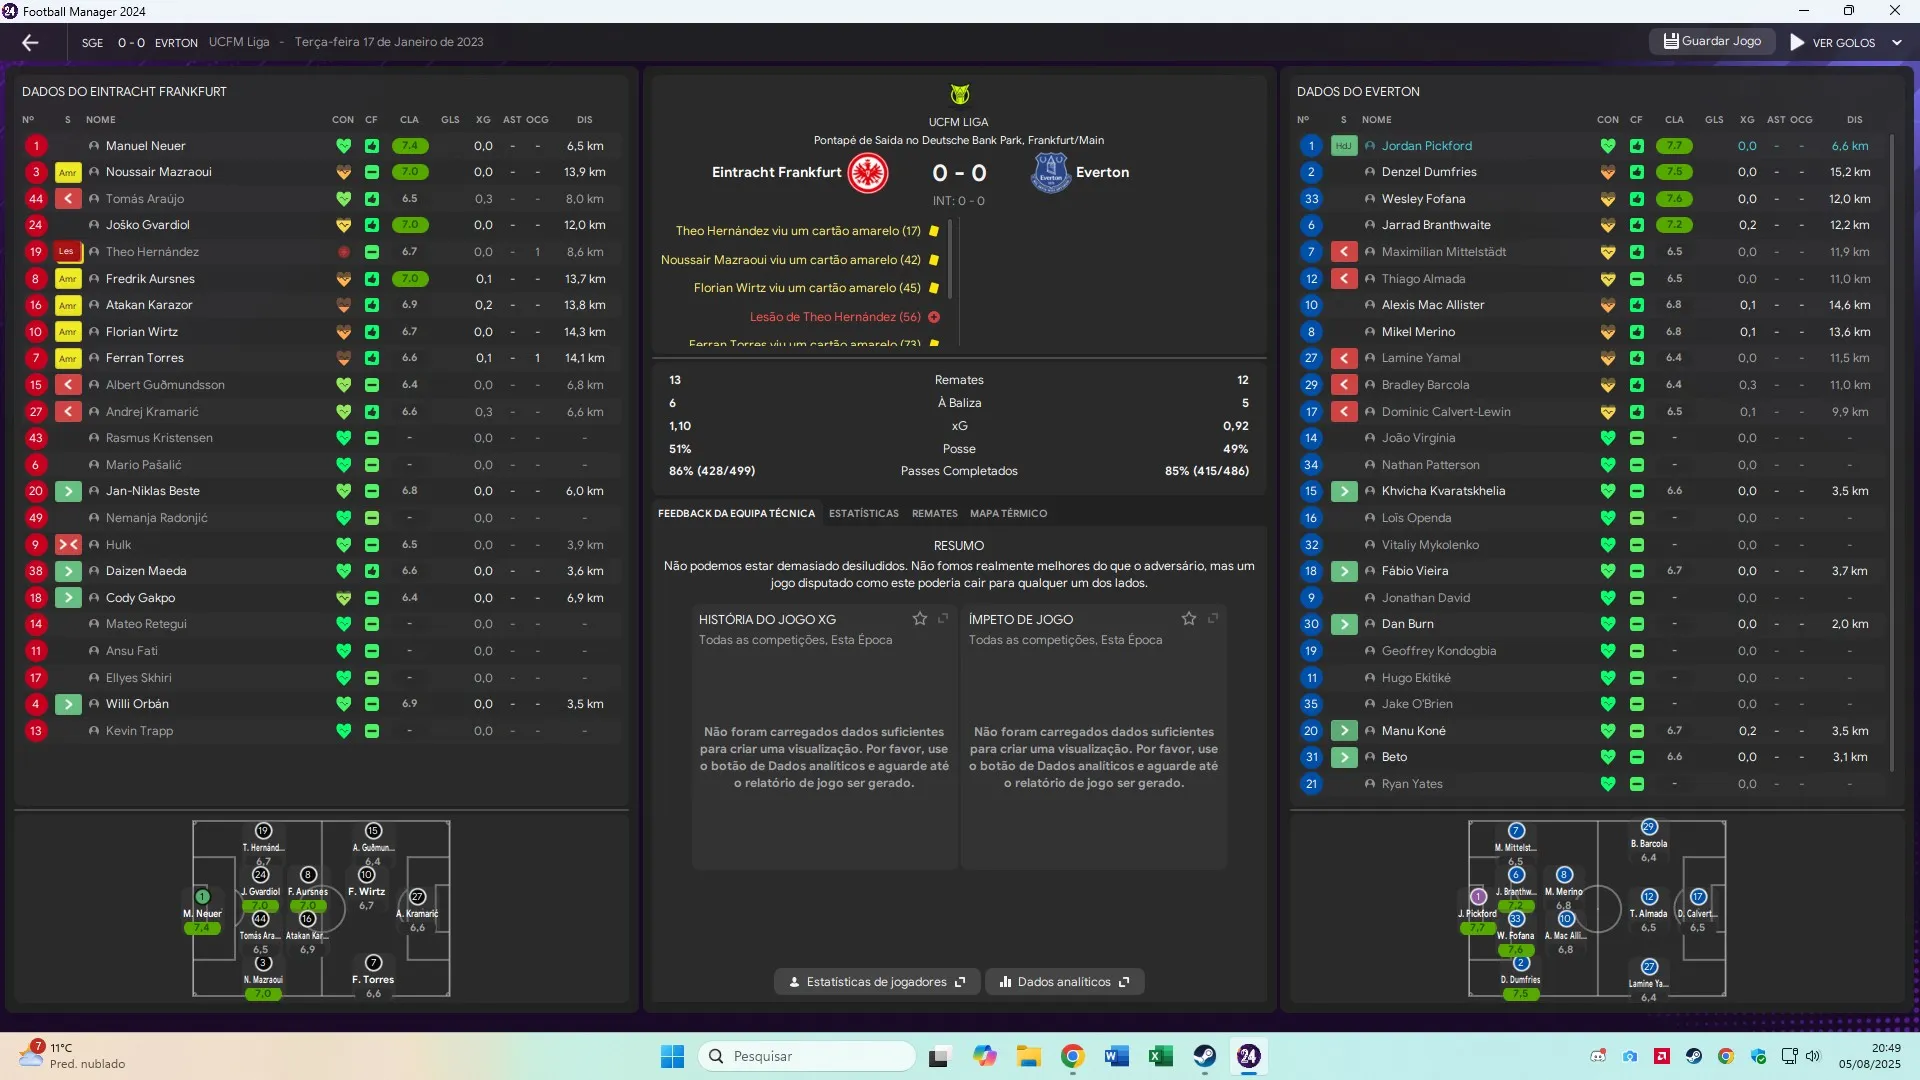Go back with the arrow icon
Viewport: 1920px width, 1080px height.
coord(30,42)
